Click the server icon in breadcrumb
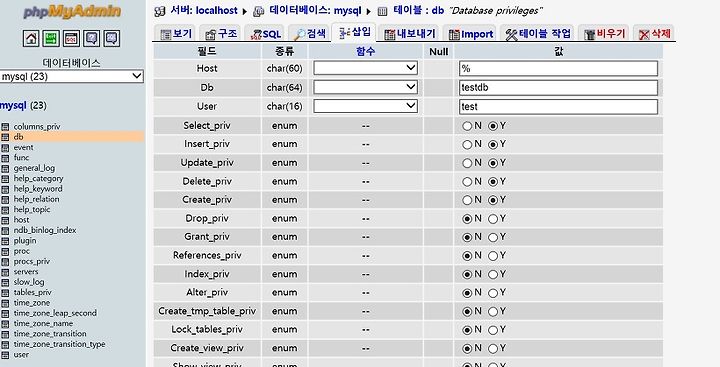 pos(160,11)
